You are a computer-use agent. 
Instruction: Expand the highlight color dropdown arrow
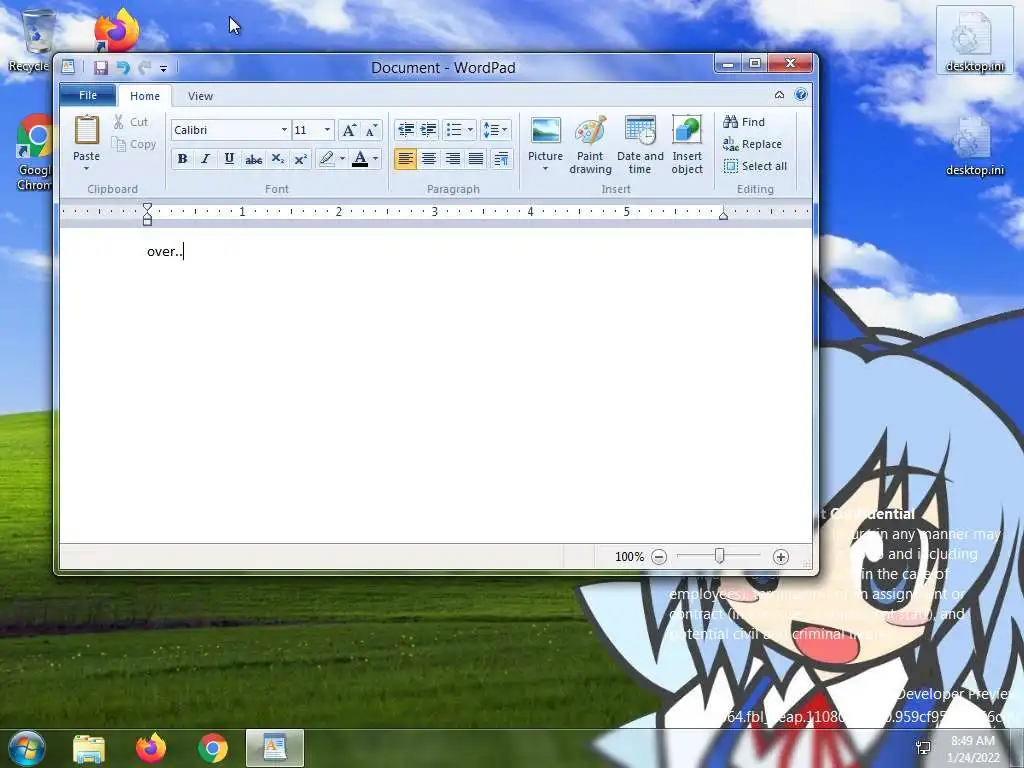point(342,159)
